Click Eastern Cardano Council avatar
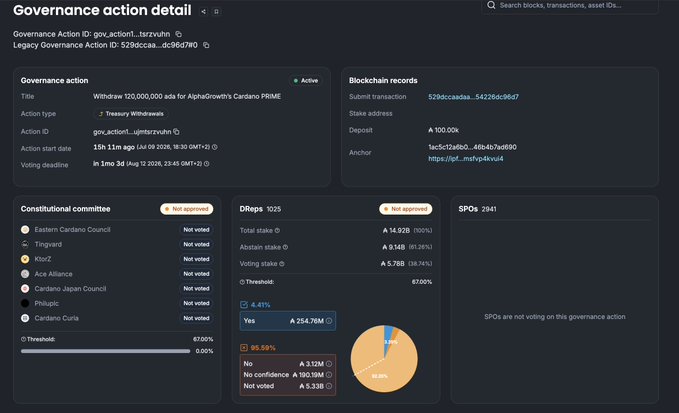This screenshot has width=679, height=413. (25, 229)
